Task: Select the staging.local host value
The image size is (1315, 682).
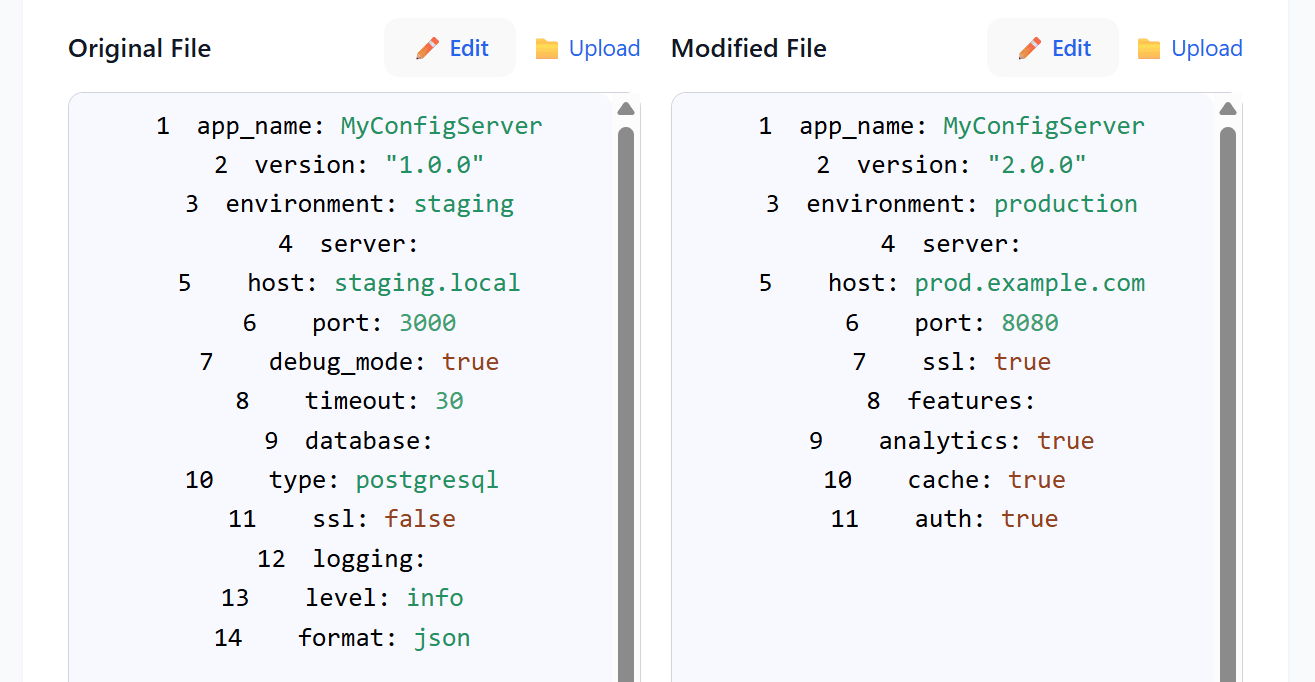Action: click(x=427, y=283)
